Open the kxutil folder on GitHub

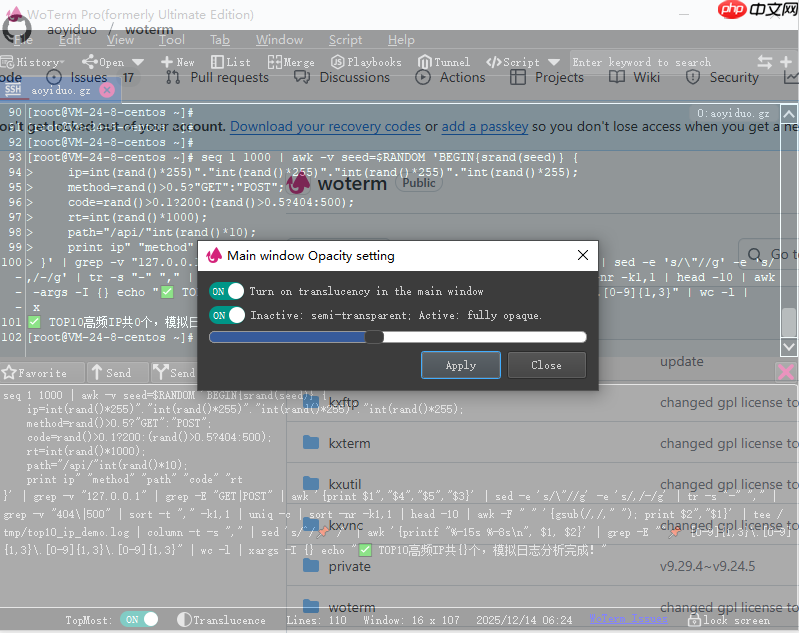(345, 484)
